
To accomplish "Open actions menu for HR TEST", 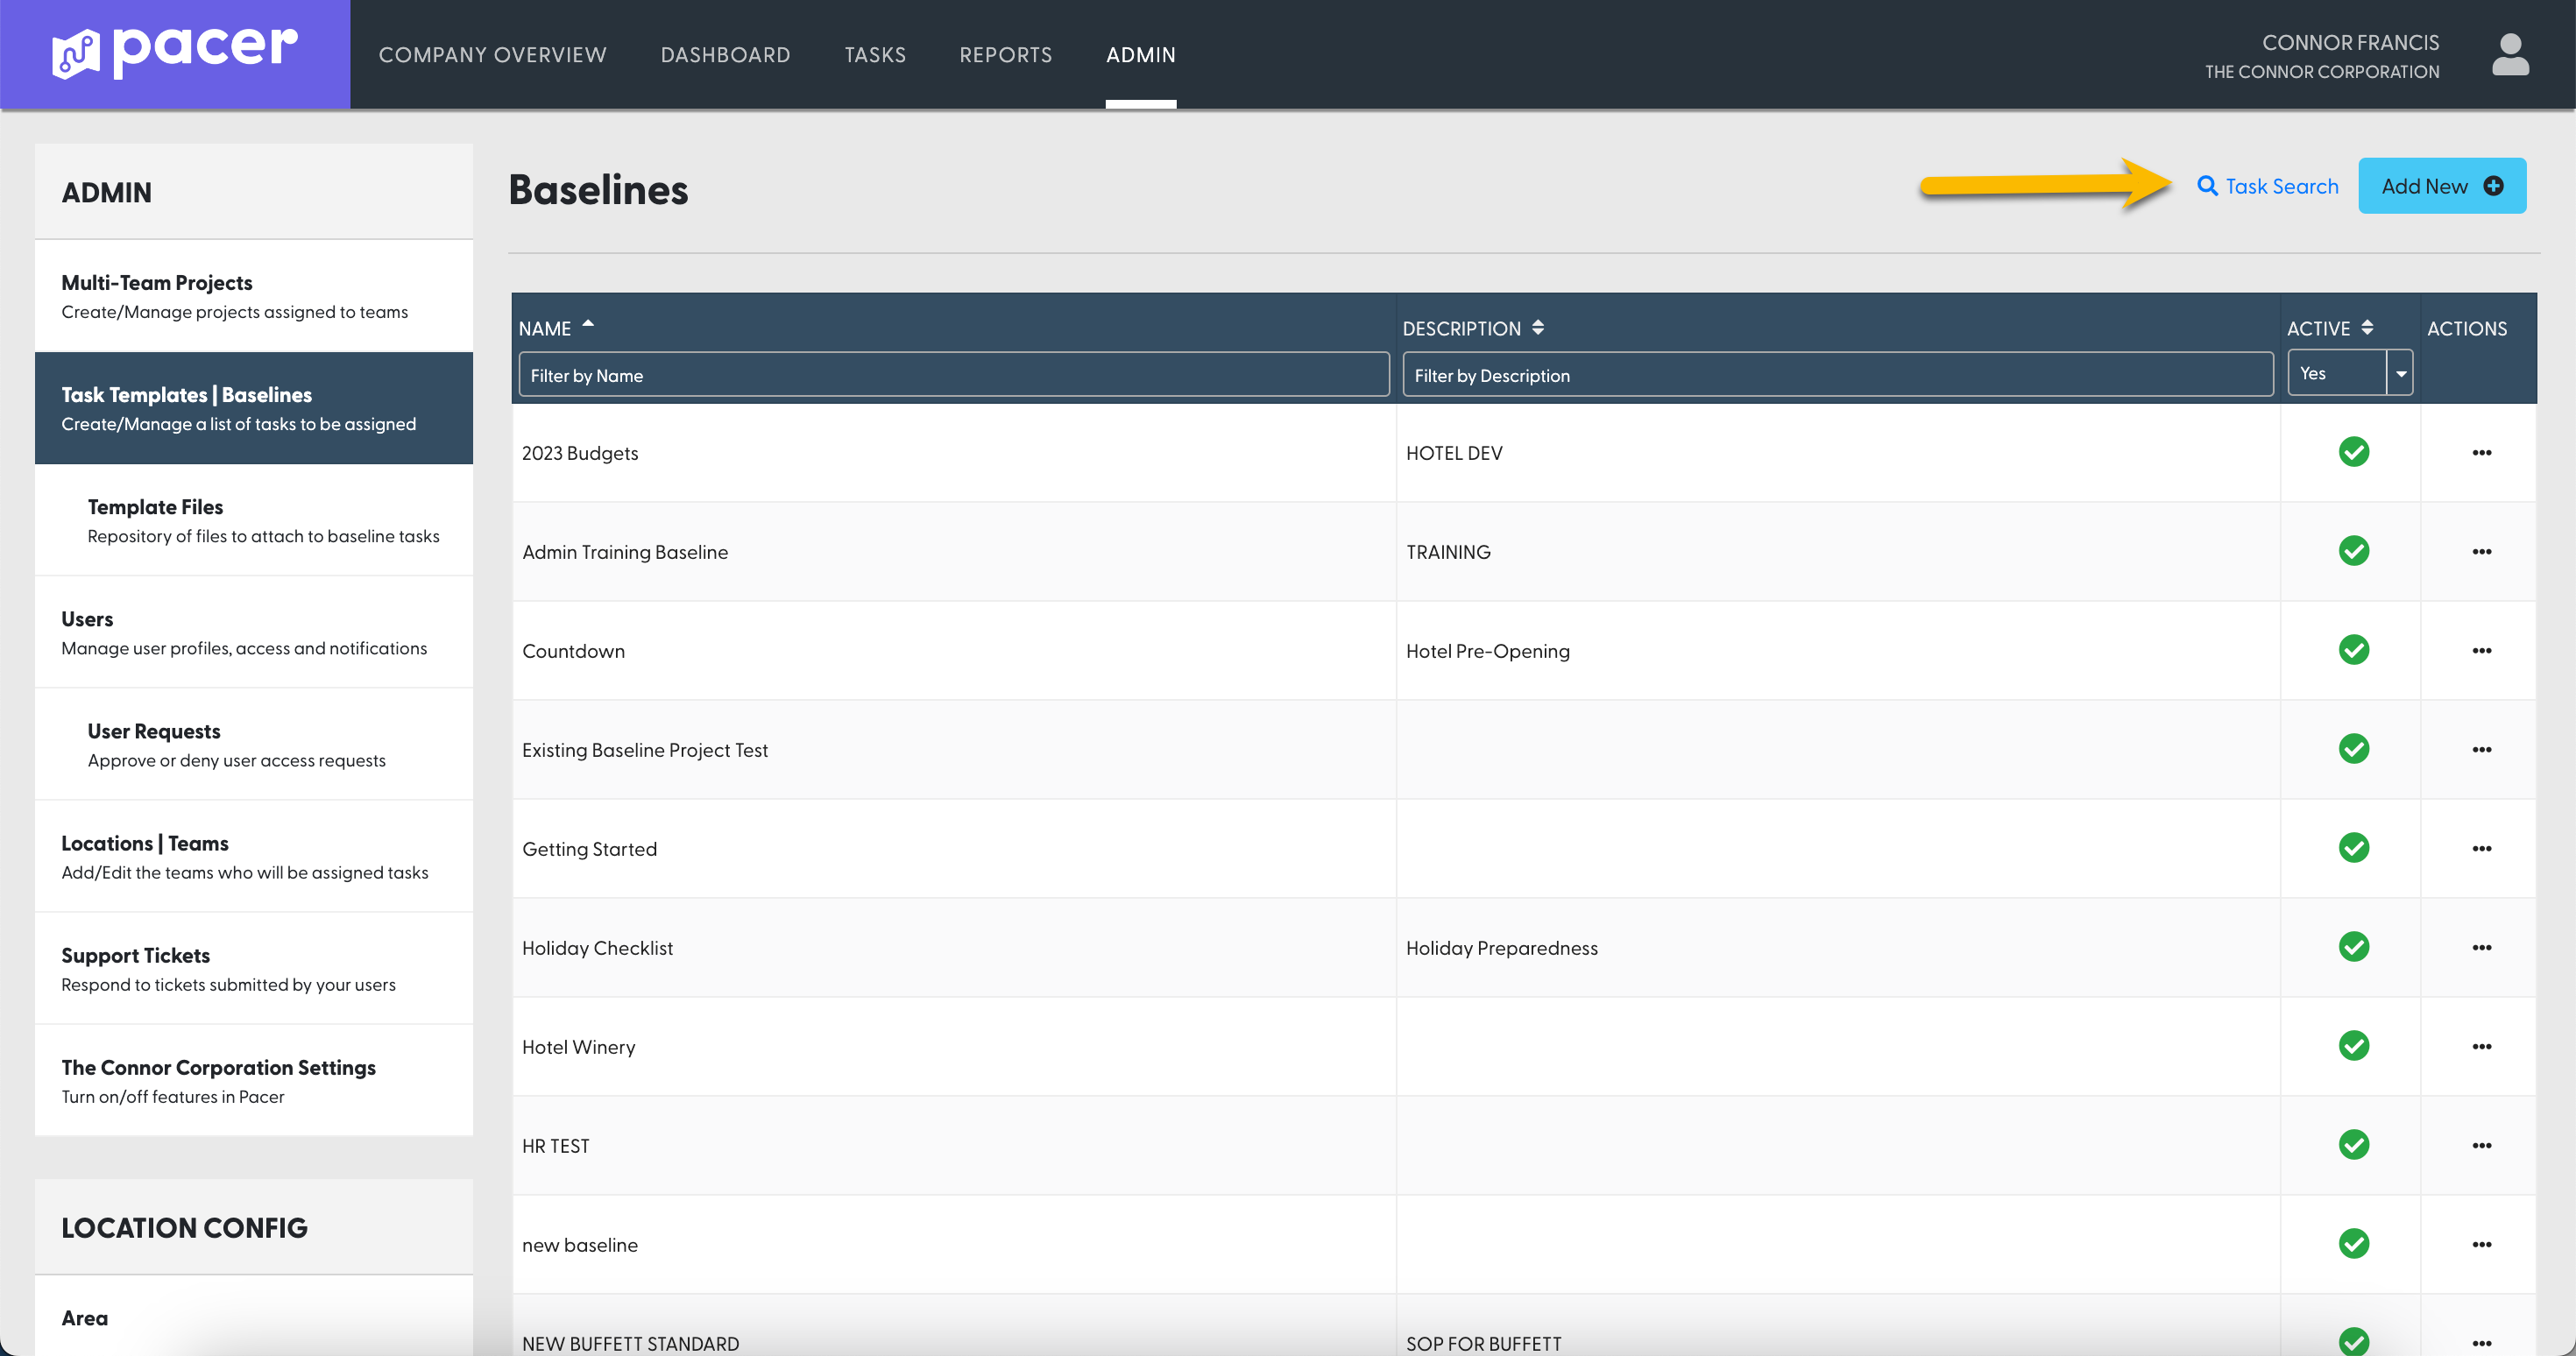I will point(2481,1146).
